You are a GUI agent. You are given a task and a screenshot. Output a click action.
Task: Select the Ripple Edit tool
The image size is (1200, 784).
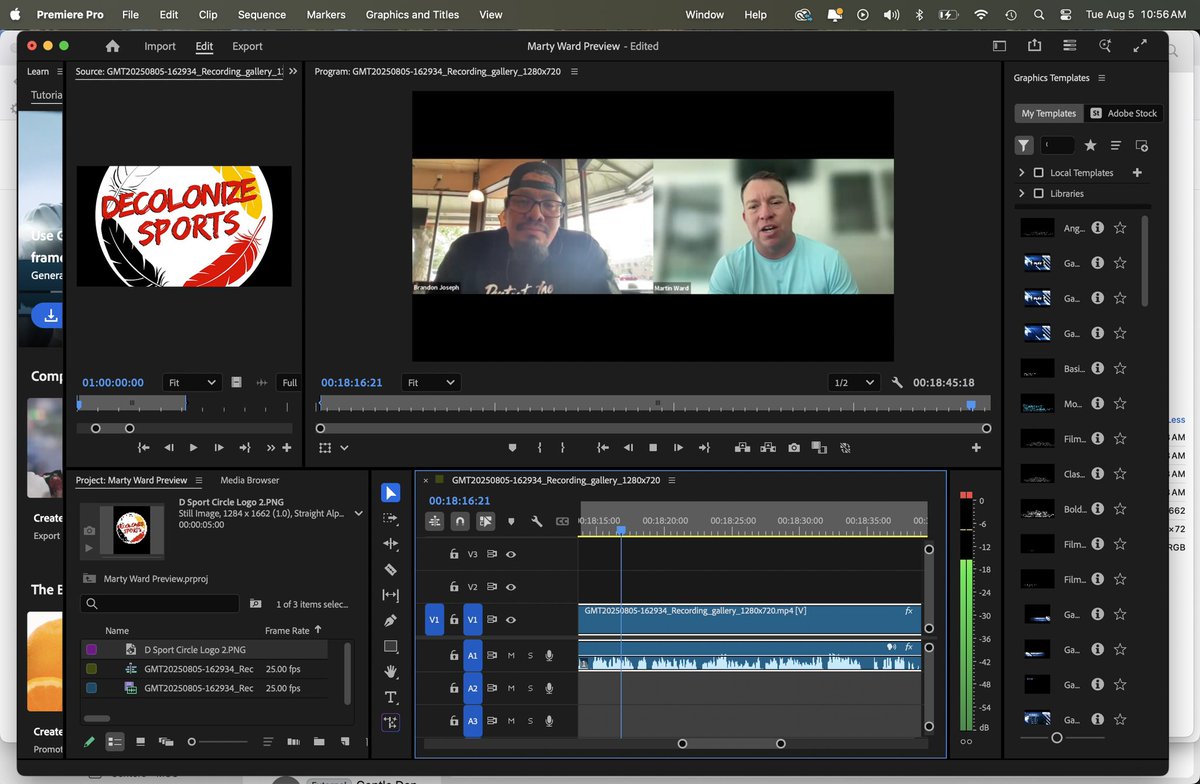(391, 543)
